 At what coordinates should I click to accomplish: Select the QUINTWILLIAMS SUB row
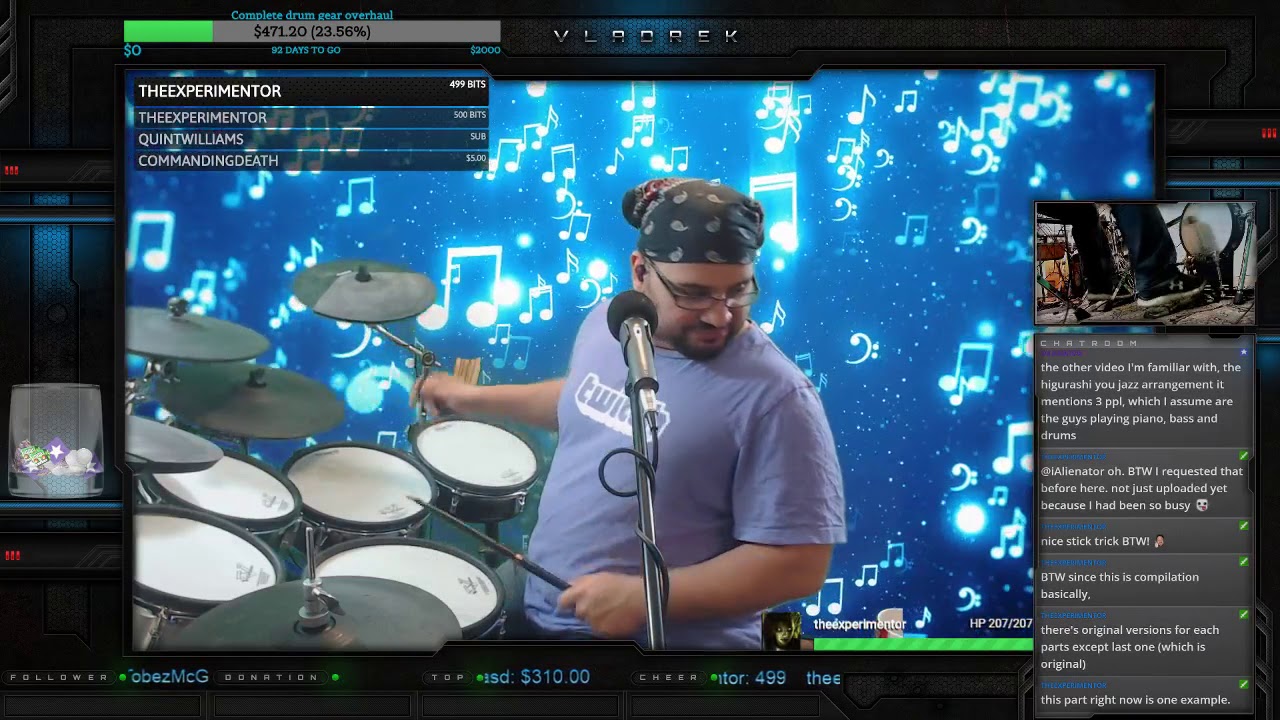311,139
